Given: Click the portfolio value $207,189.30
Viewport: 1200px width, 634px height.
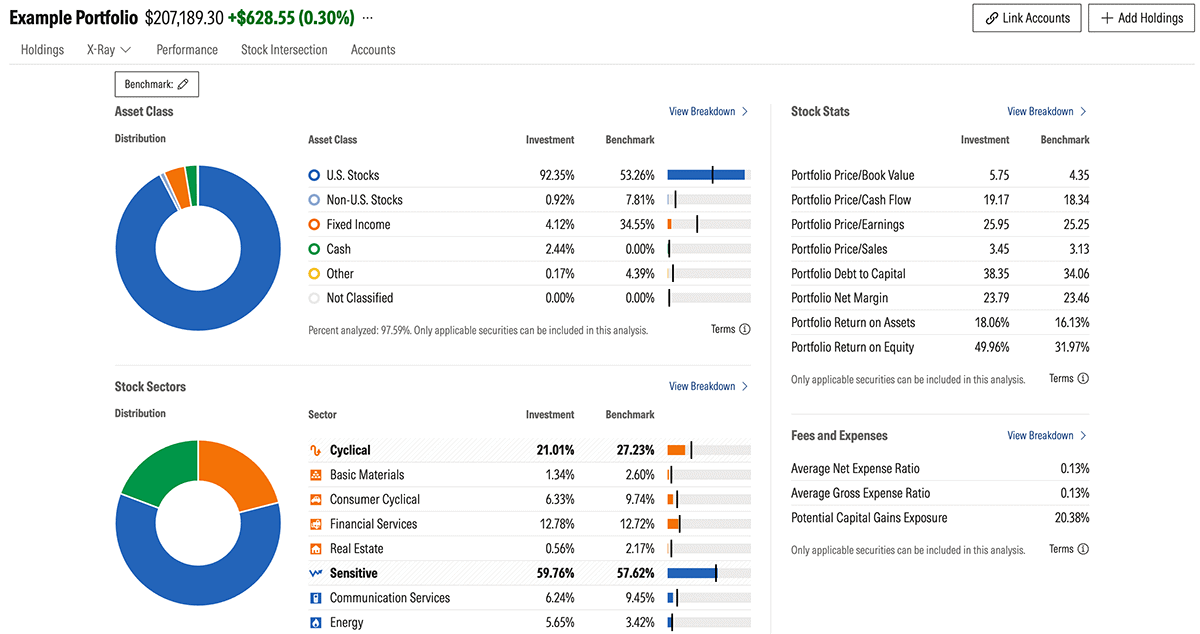Looking at the screenshot, I should click(184, 18).
